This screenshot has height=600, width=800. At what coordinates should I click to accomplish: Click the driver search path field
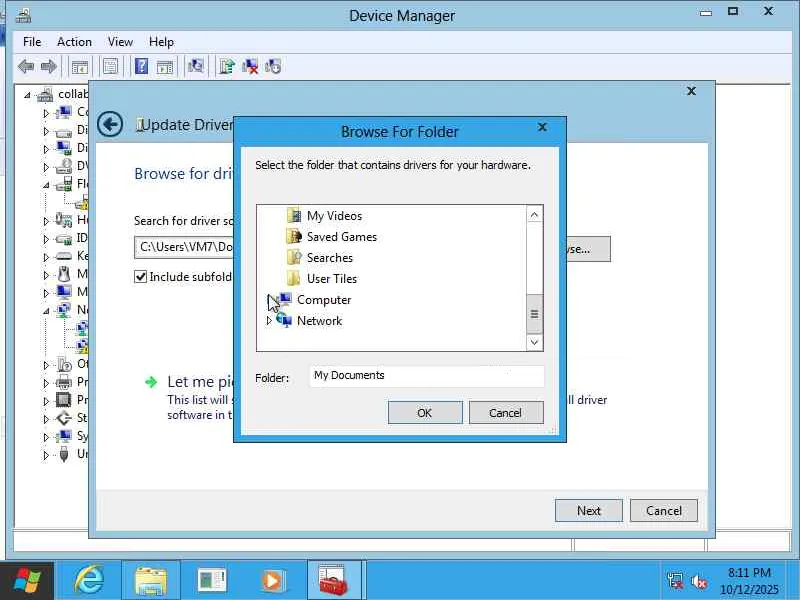pos(184,247)
